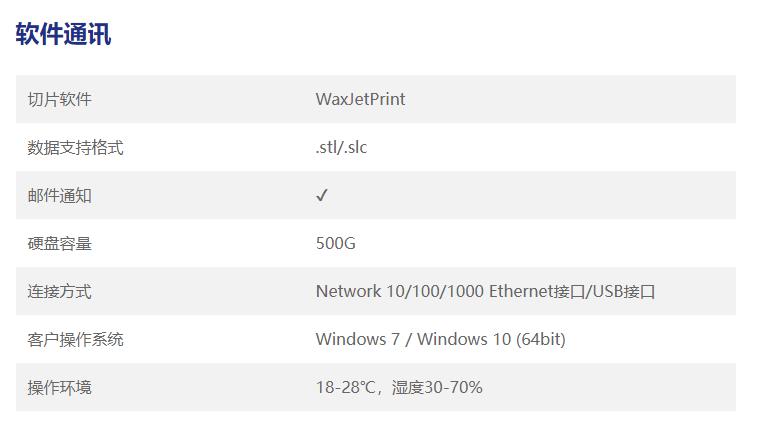Select the 切片软件 row label
This screenshot has width=758, height=434.
point(59,99)
